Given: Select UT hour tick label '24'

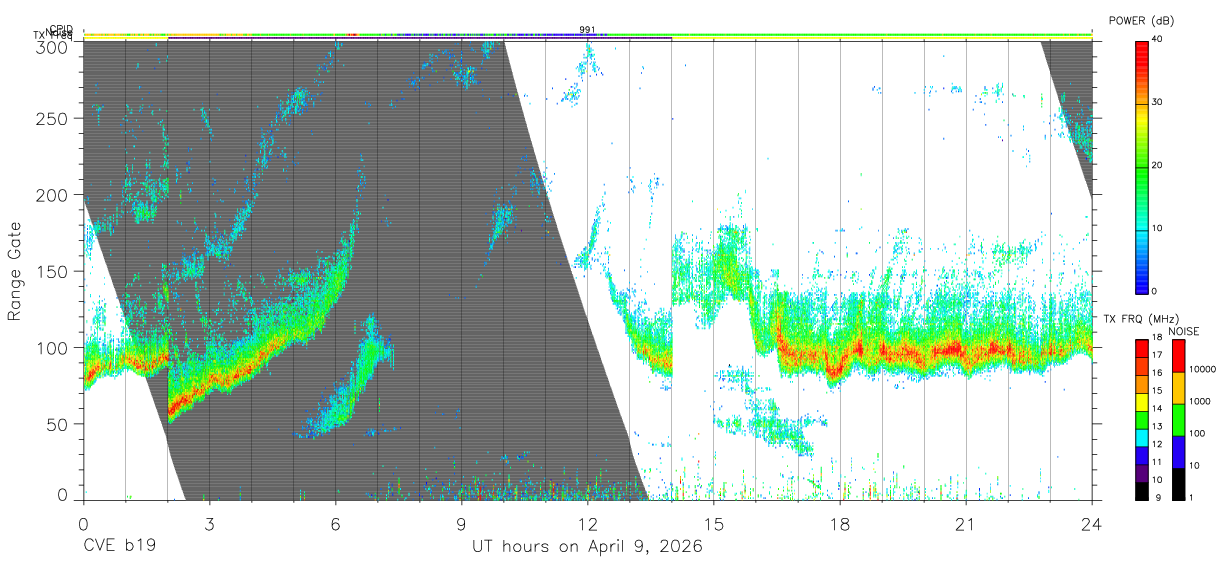Looking at the screenshot, I should 1091,523.
